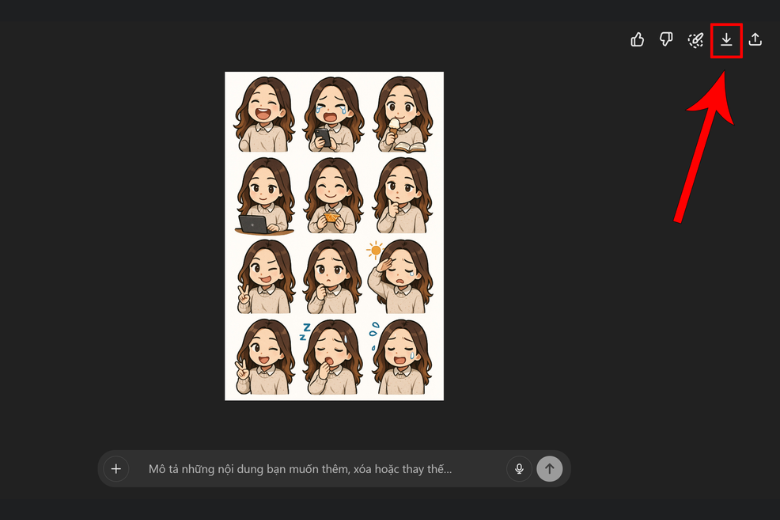
Task: Select the crying girl holding phone sticker
Action: [334, 114]
